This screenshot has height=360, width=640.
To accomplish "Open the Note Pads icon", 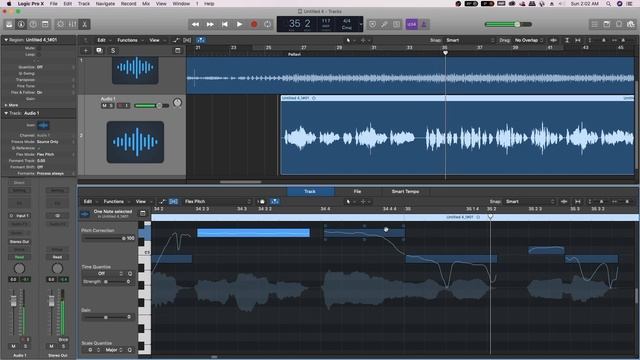I will (607, 24).
